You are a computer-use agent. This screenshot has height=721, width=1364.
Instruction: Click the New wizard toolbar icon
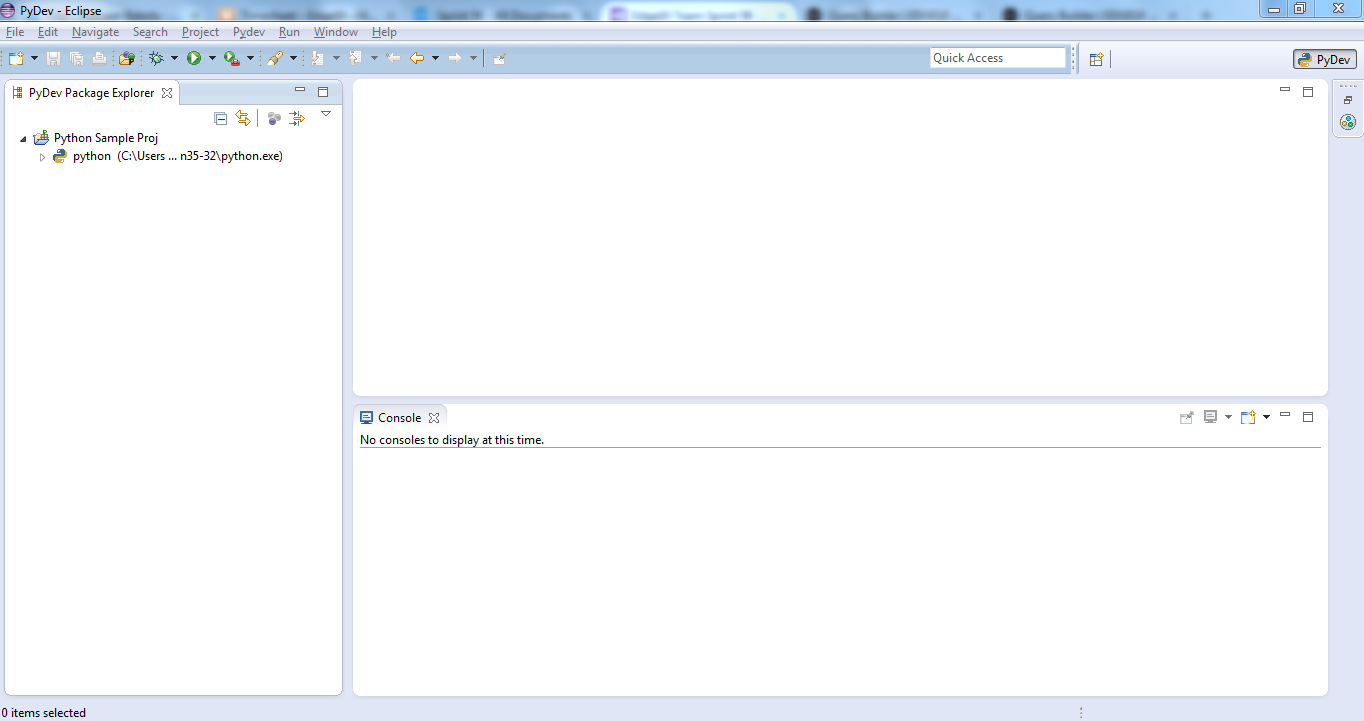coord(16,59)
